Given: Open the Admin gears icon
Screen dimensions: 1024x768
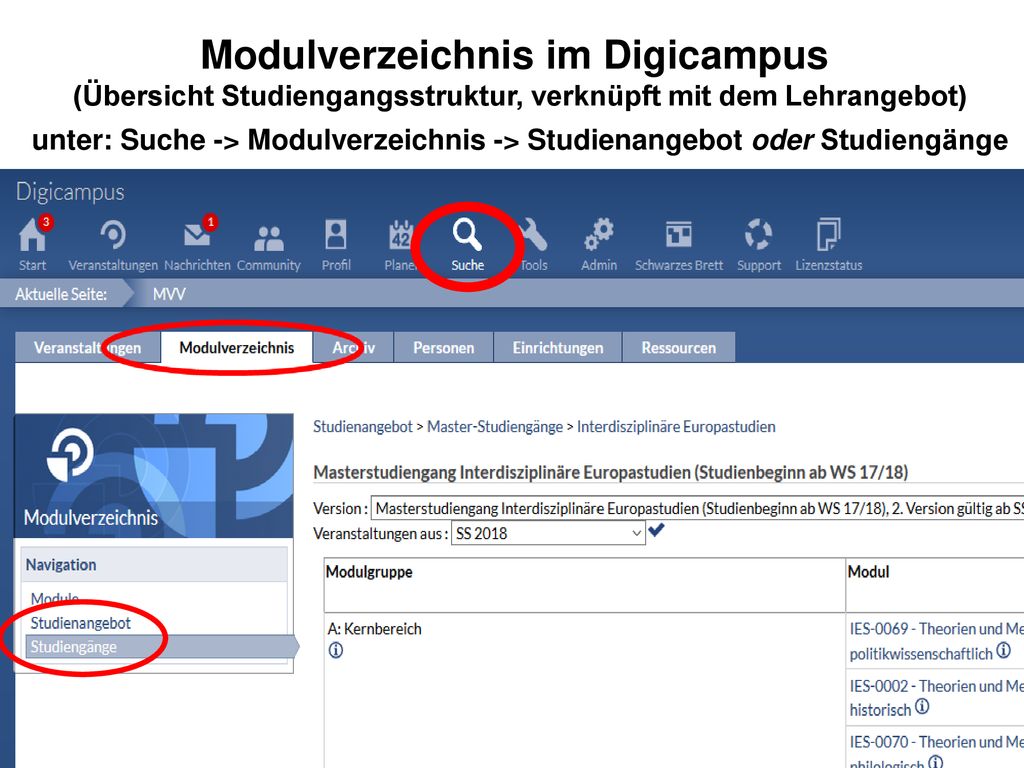Looking at the screenshot, I should pos(599,235).
